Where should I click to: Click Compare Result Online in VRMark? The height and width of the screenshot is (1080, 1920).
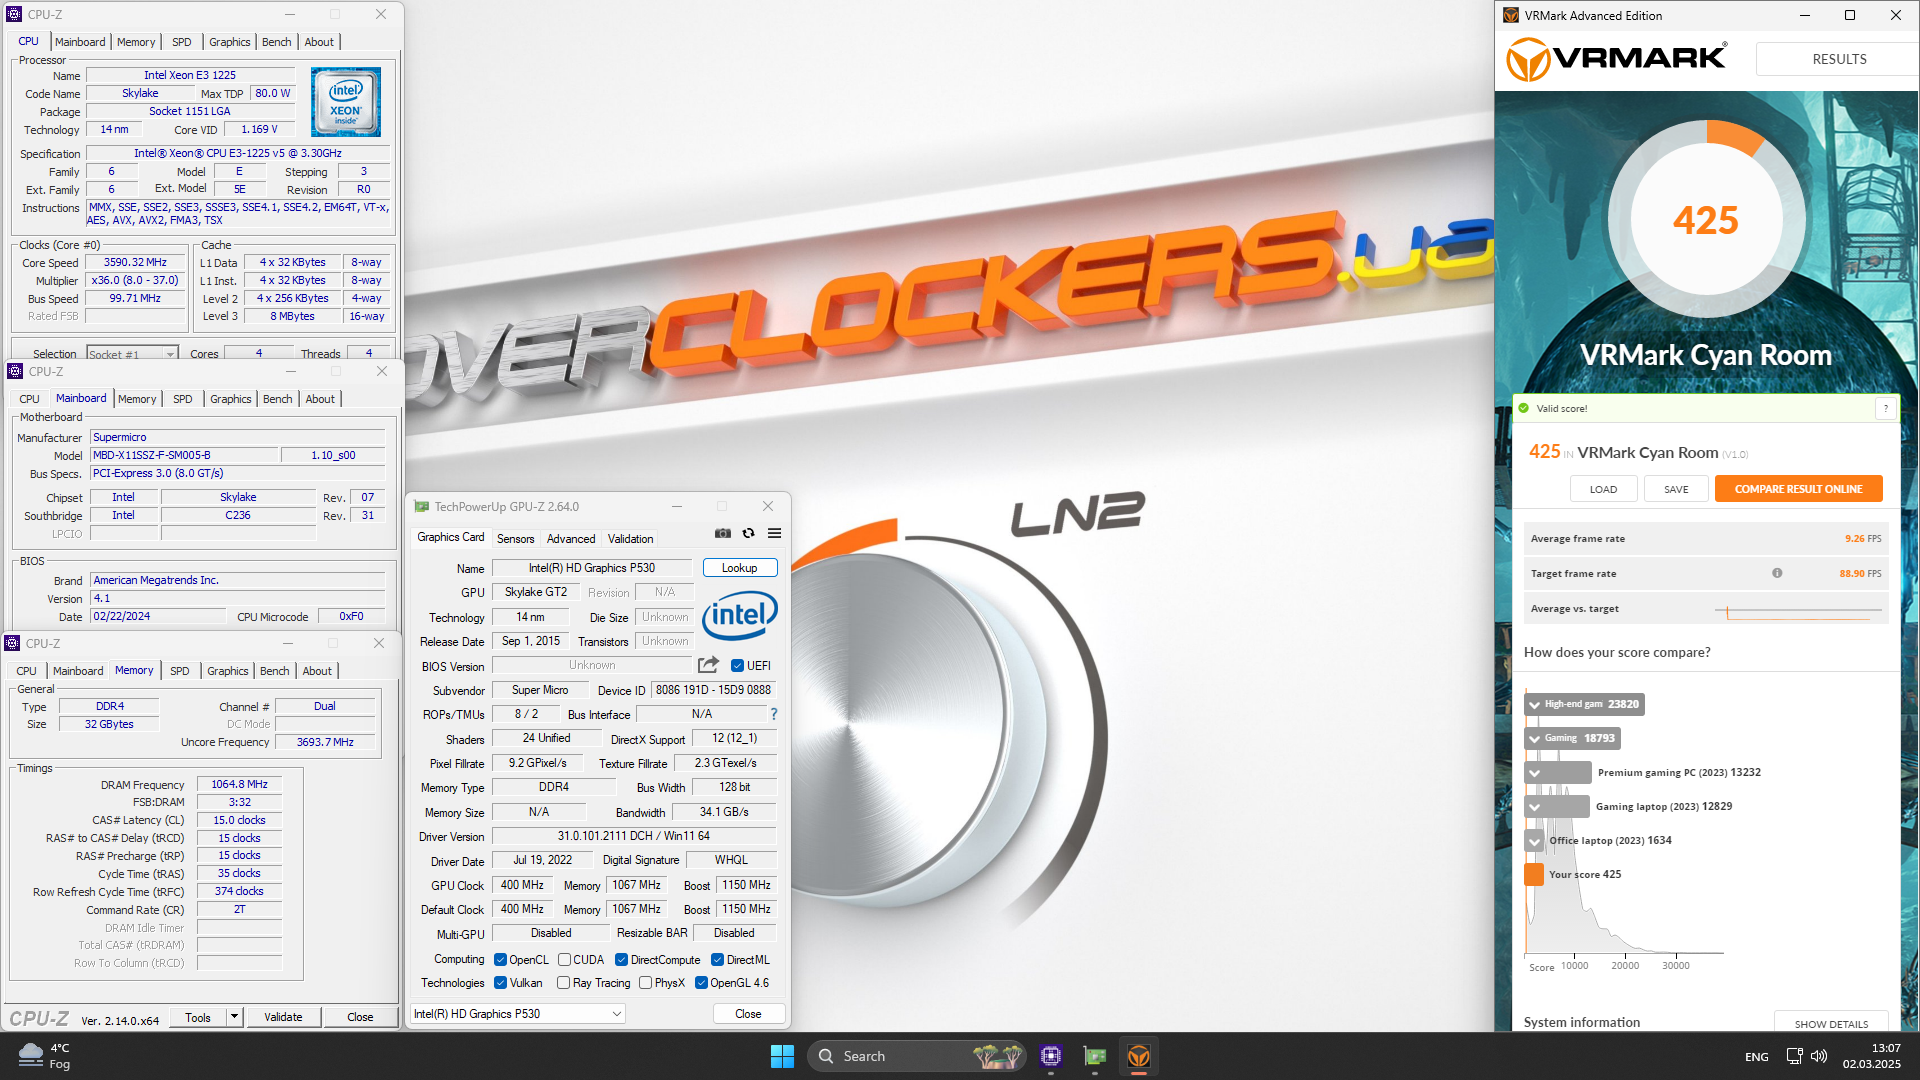1798,489
